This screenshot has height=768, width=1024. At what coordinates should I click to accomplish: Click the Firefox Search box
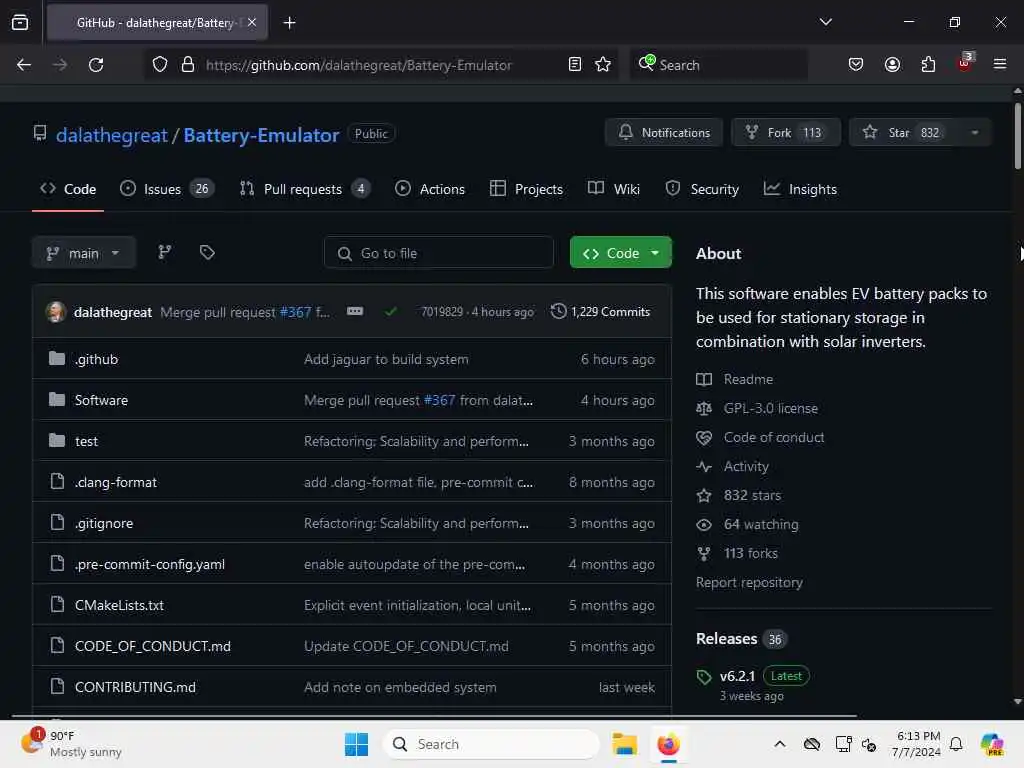click(x=718, y=65)
